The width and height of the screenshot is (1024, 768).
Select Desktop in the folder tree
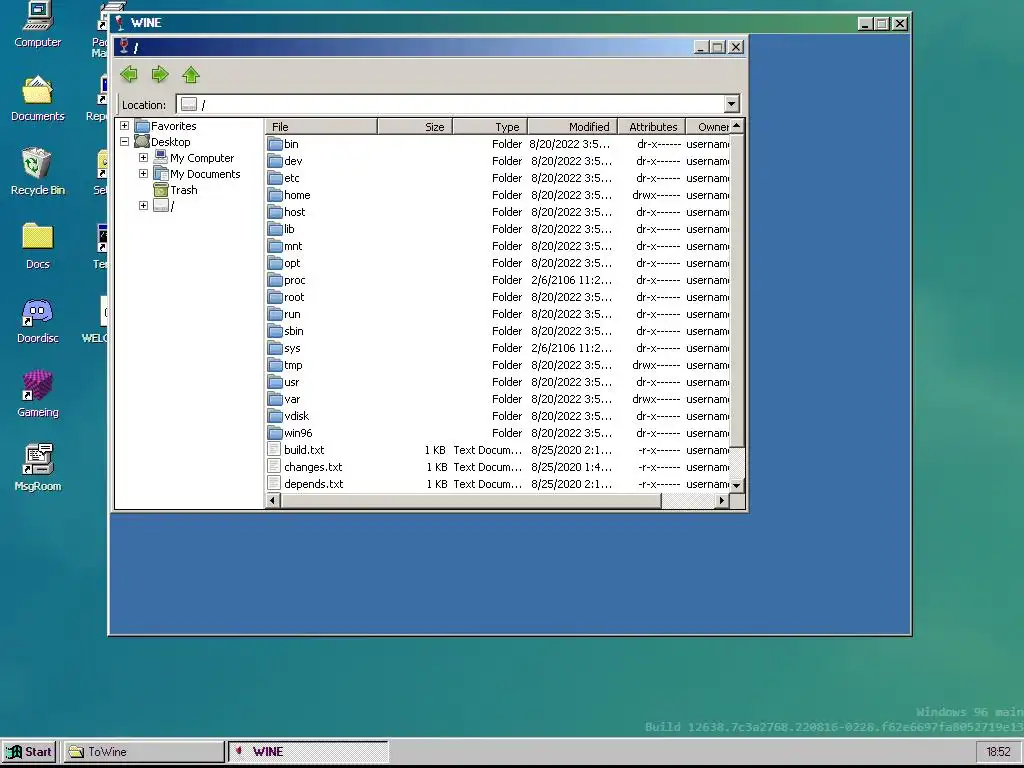pyautogui.click(x=170, y=142)
